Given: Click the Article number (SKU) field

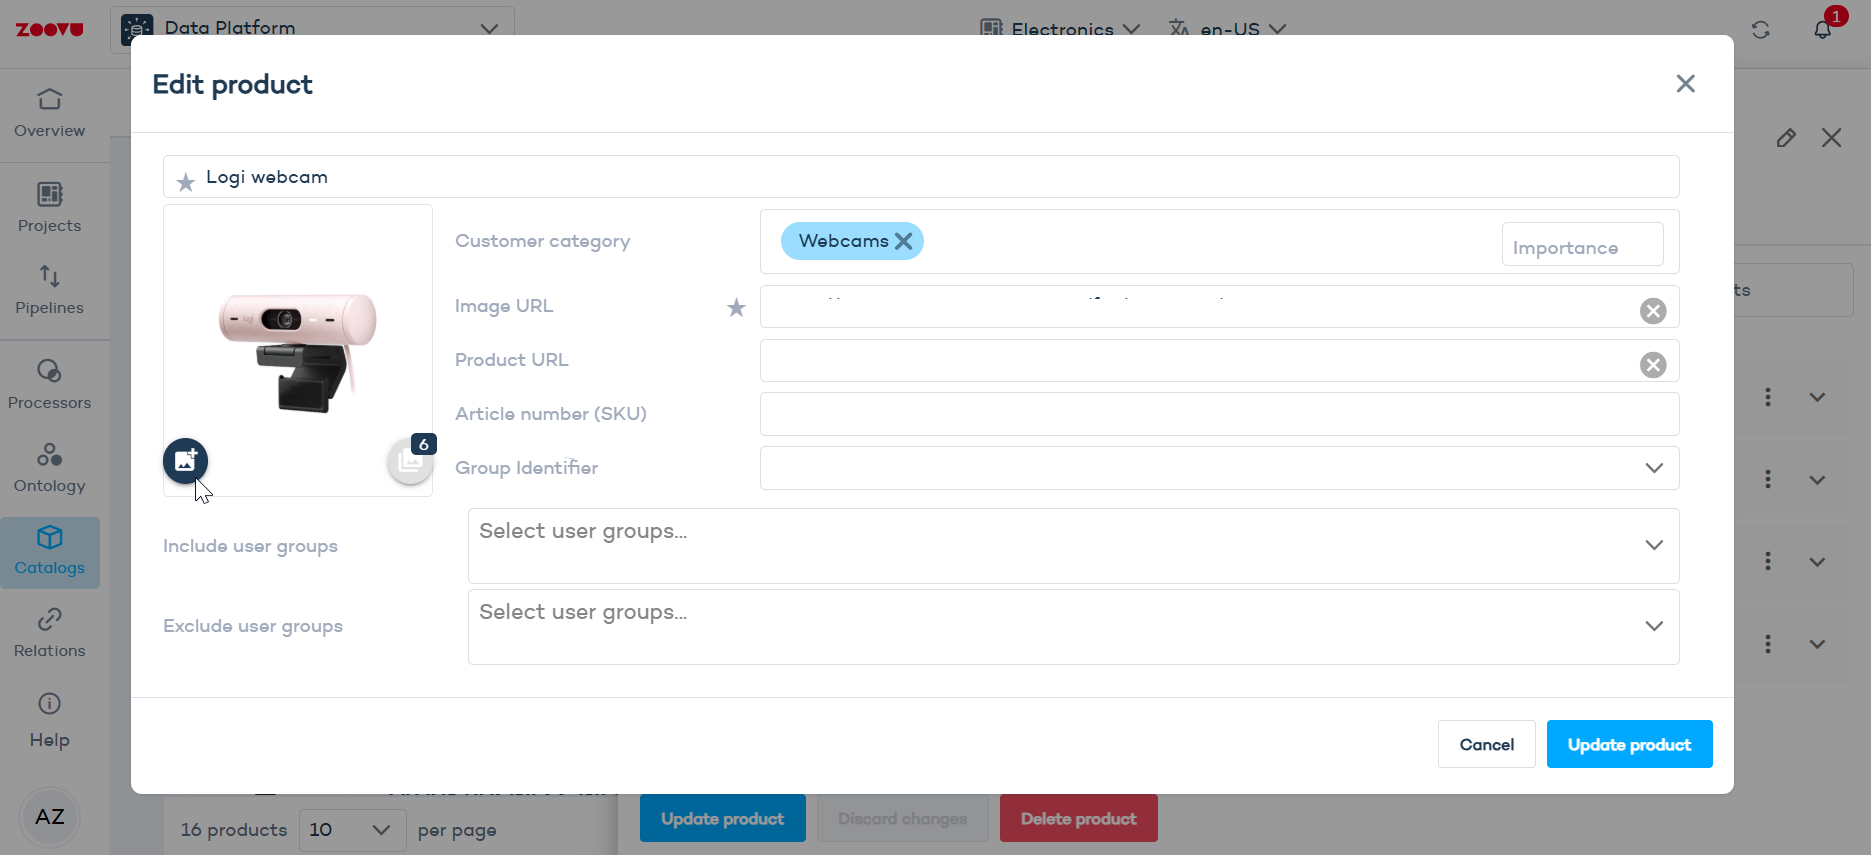Looking at the screenshot, I should [1218, 414].
